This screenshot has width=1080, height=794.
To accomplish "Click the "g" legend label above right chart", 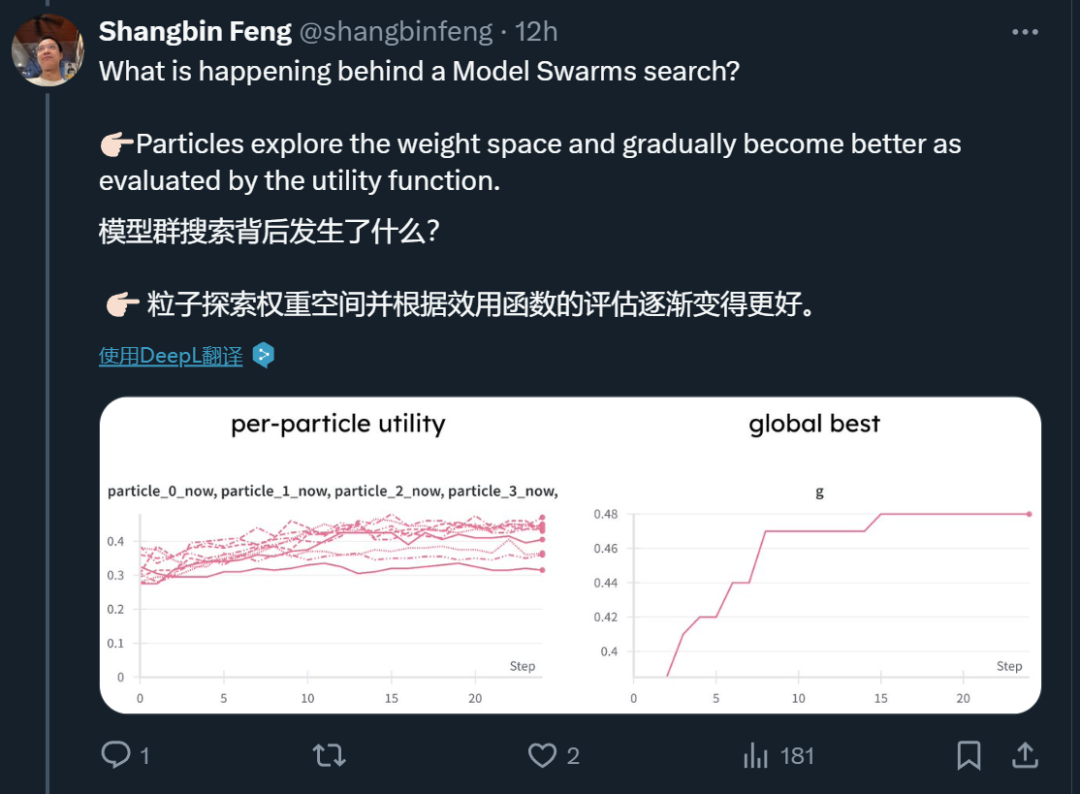I will tap(820, 492).
